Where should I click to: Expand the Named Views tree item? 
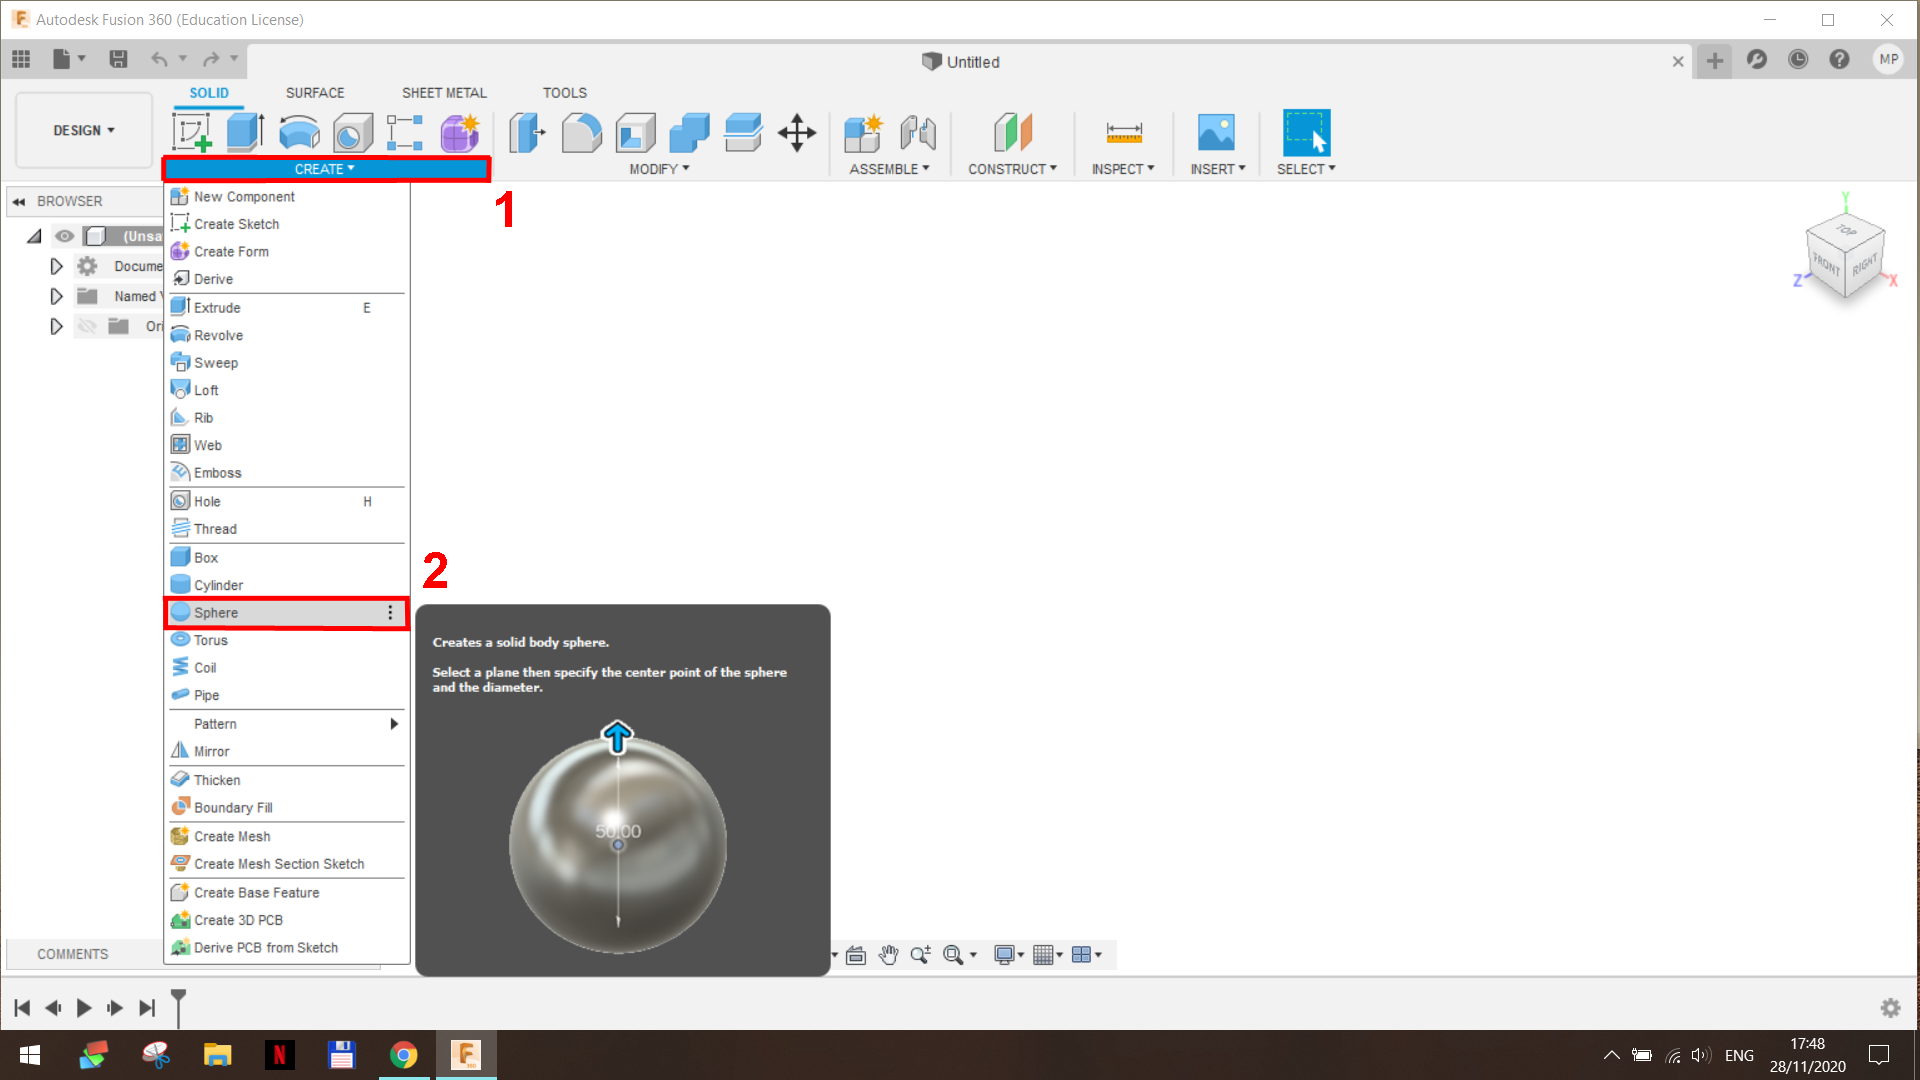pos(57,295)
